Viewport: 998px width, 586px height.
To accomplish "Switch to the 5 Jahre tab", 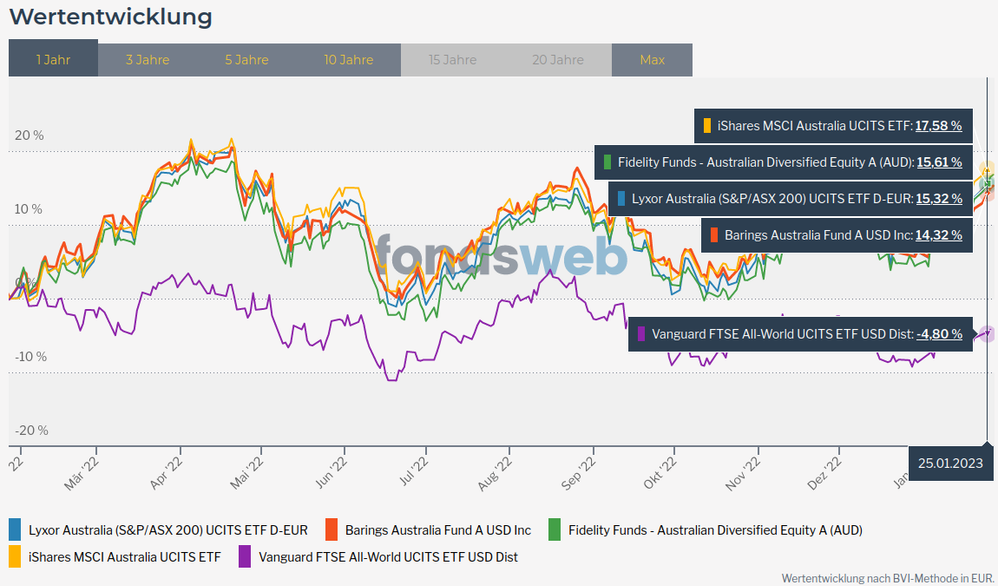I will 246,59.
